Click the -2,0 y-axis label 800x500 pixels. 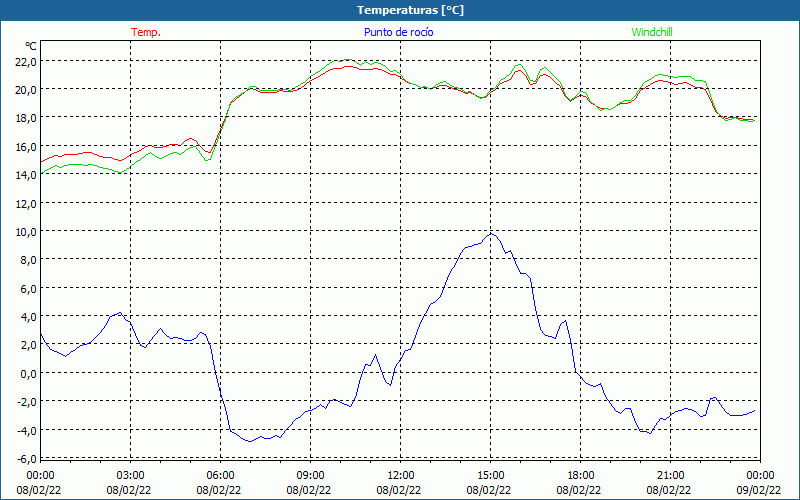tap(27, 402)
